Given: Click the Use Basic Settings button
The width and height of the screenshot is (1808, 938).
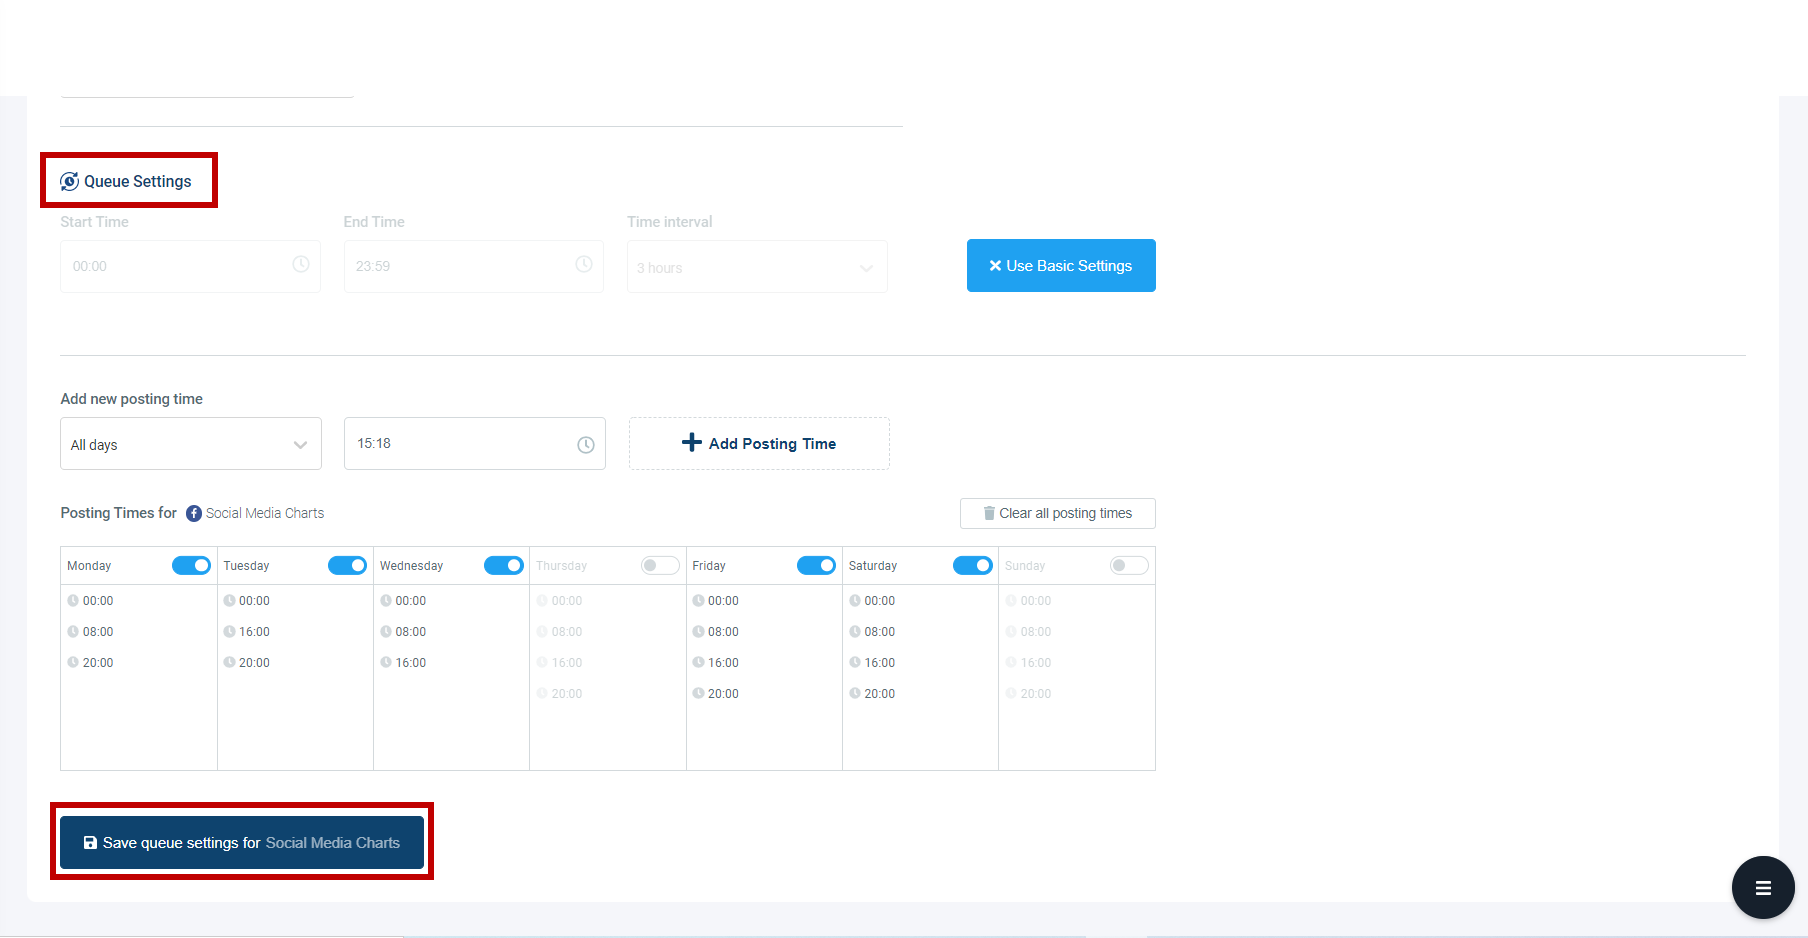Looking at the screenshot, I should coord(1060,265).
